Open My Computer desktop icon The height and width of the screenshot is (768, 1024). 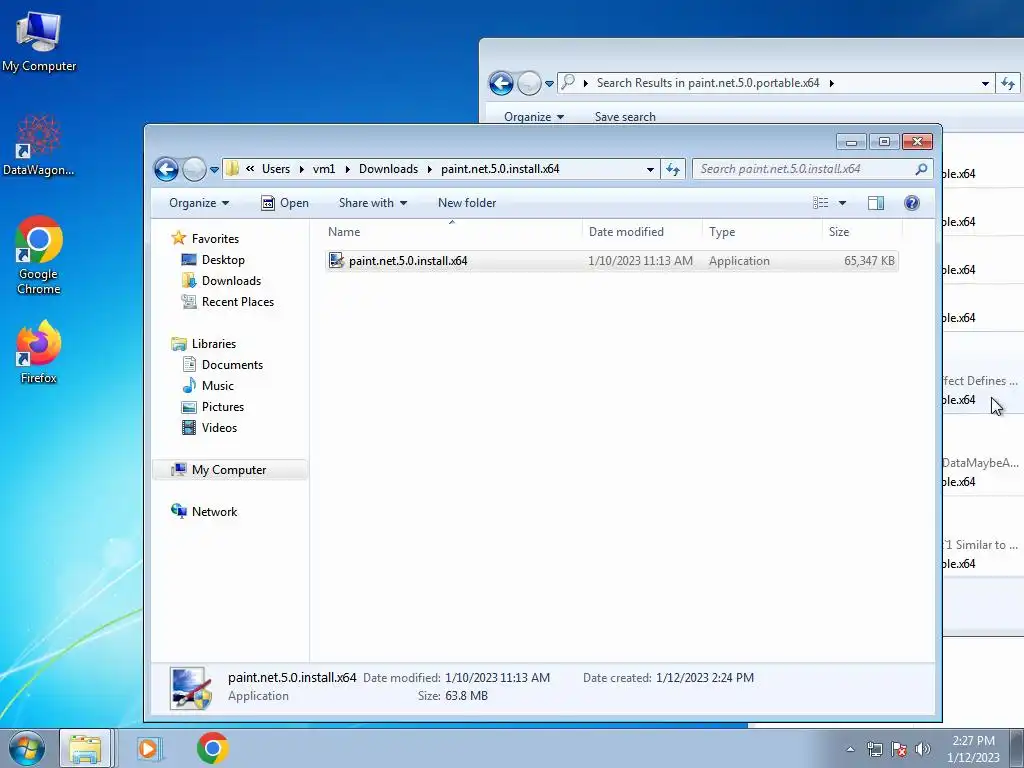point(39,42)
